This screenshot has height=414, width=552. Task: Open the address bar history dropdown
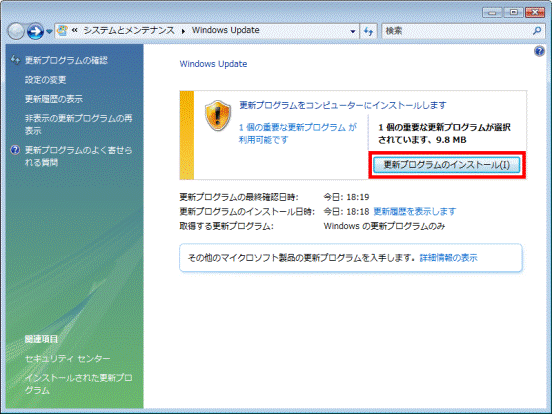[353, 31]
